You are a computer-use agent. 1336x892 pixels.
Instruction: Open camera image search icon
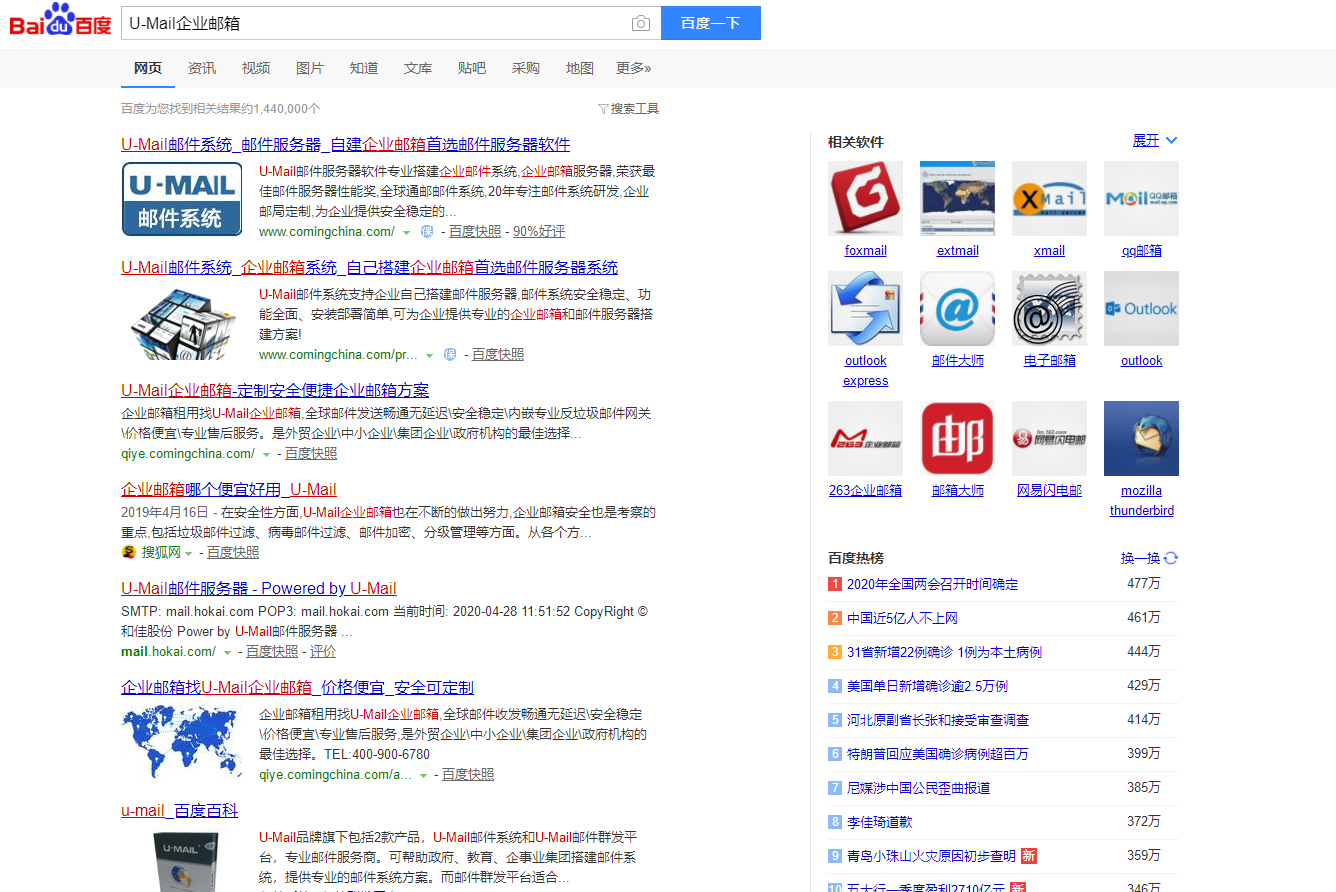click(641, 23)
